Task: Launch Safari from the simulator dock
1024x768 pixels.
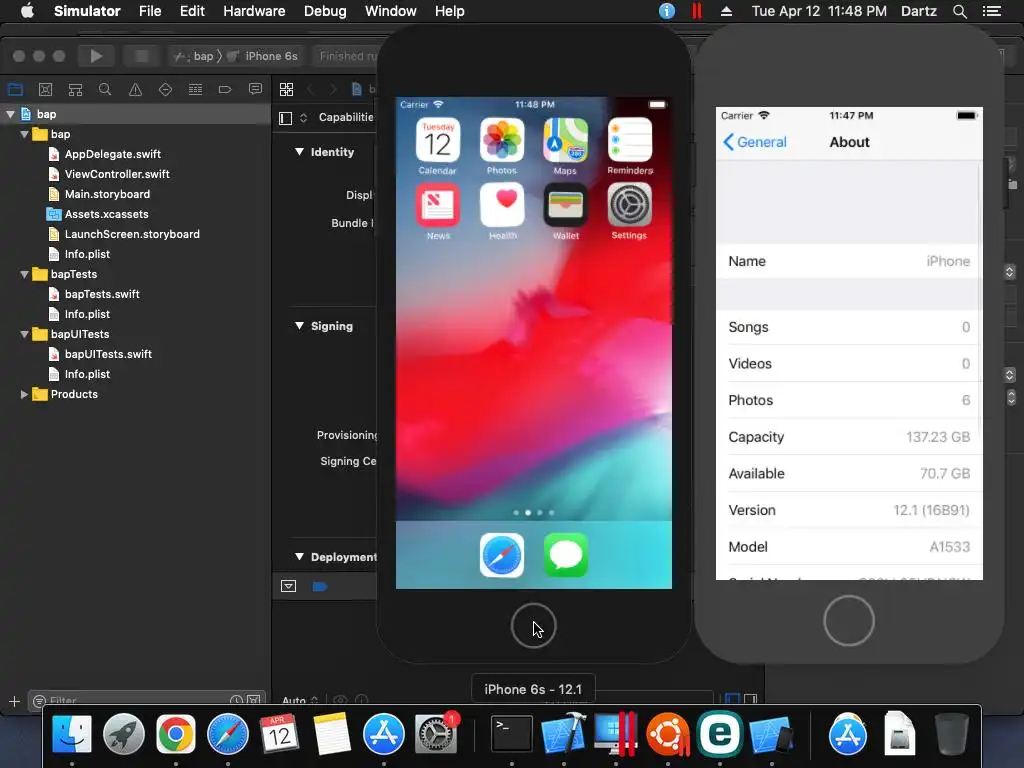Action: tap(502, 555)
